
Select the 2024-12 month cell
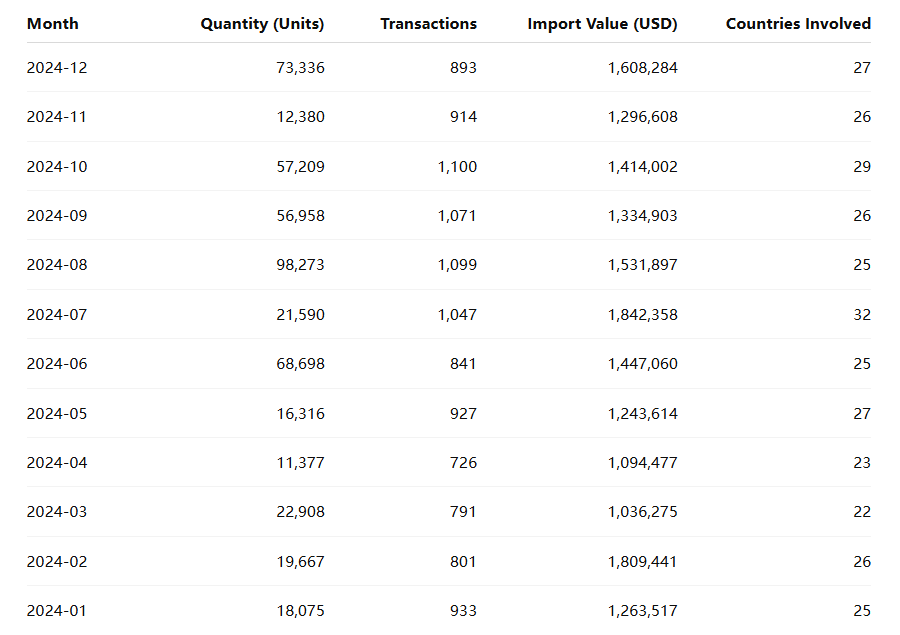tap(57, 68)
